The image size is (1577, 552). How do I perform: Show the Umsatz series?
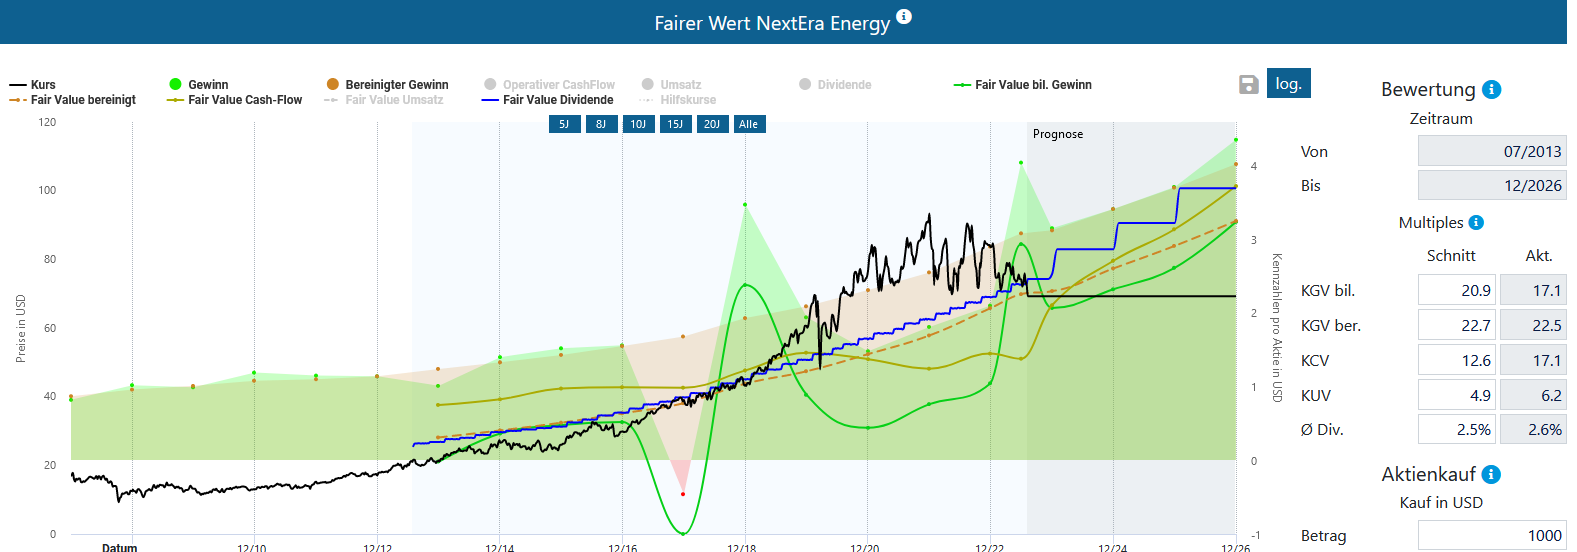[672, 85]
